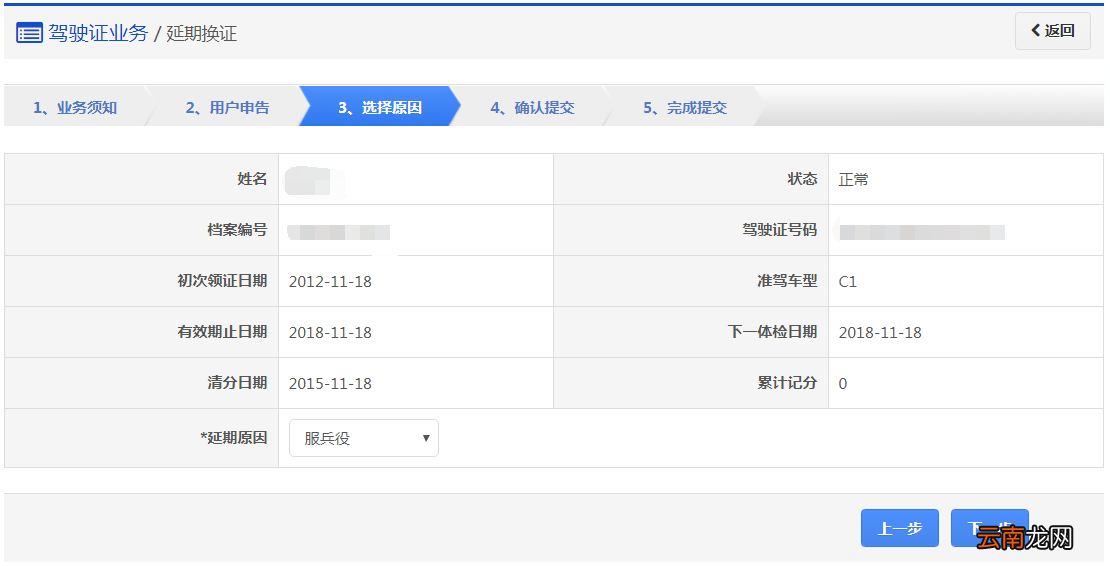Click the 准驾车型 label
The width and height of the screenshot is (1110, 566).
[x=787, y=281]
